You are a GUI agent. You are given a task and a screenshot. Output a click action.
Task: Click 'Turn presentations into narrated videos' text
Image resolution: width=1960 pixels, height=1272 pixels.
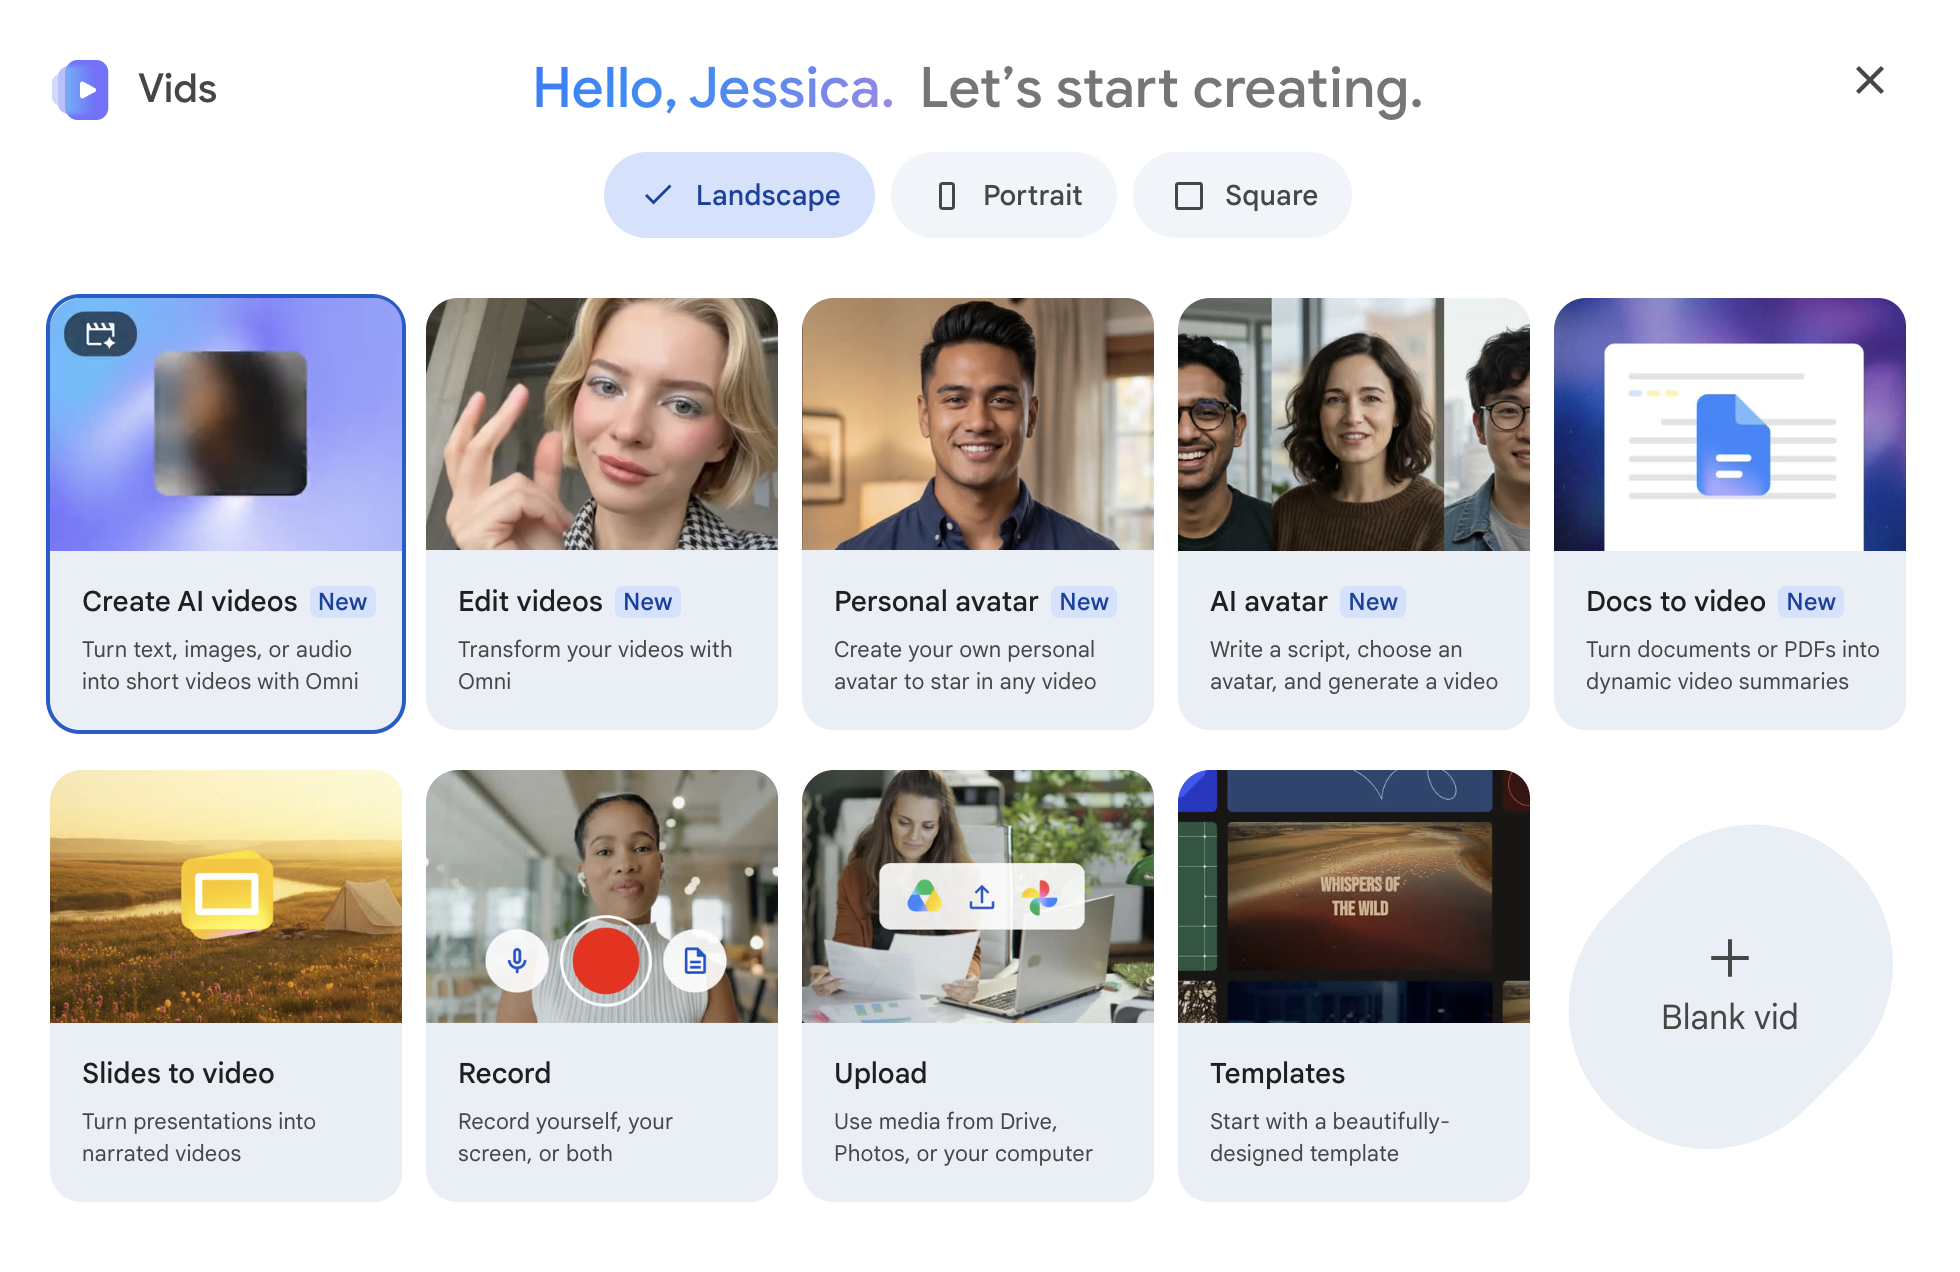(x=199, y=1137)
